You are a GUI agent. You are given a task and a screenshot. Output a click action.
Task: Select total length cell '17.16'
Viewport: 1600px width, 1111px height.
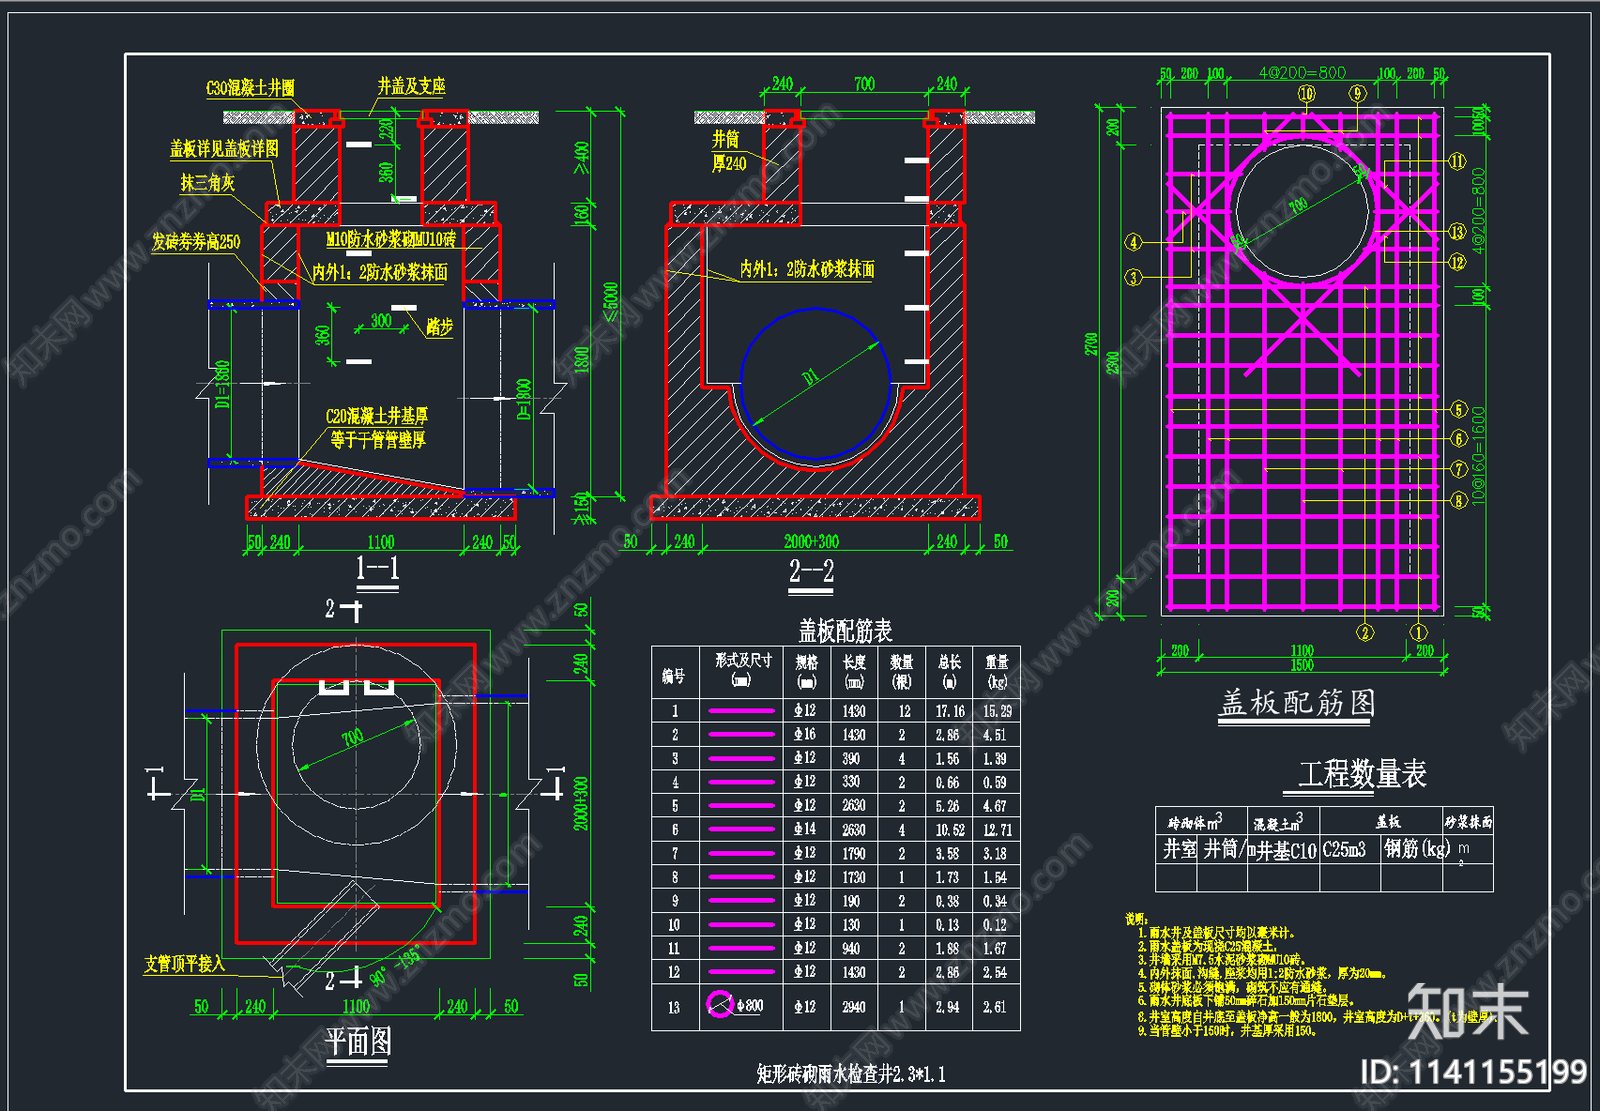coord(950,711)
